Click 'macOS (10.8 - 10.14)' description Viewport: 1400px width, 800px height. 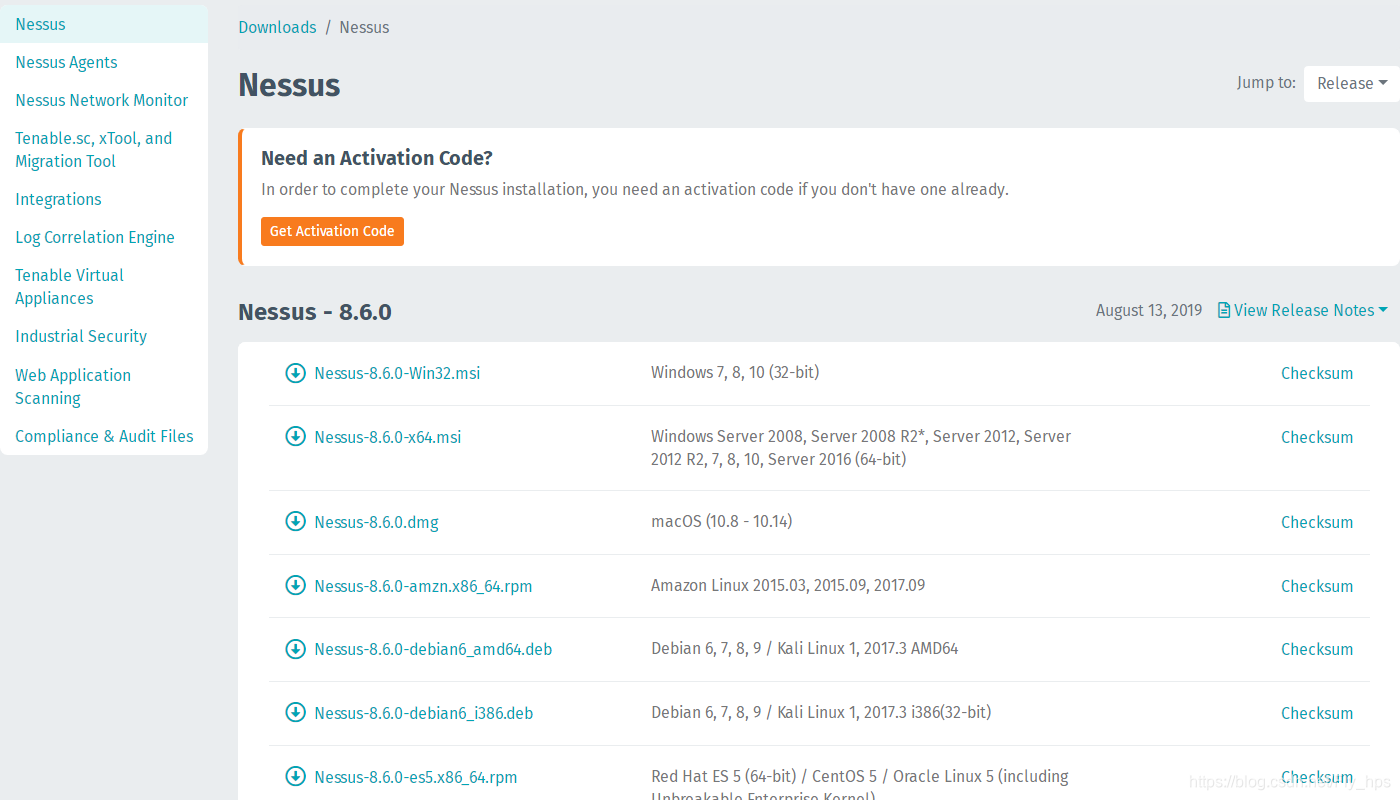tap(722, 521)
